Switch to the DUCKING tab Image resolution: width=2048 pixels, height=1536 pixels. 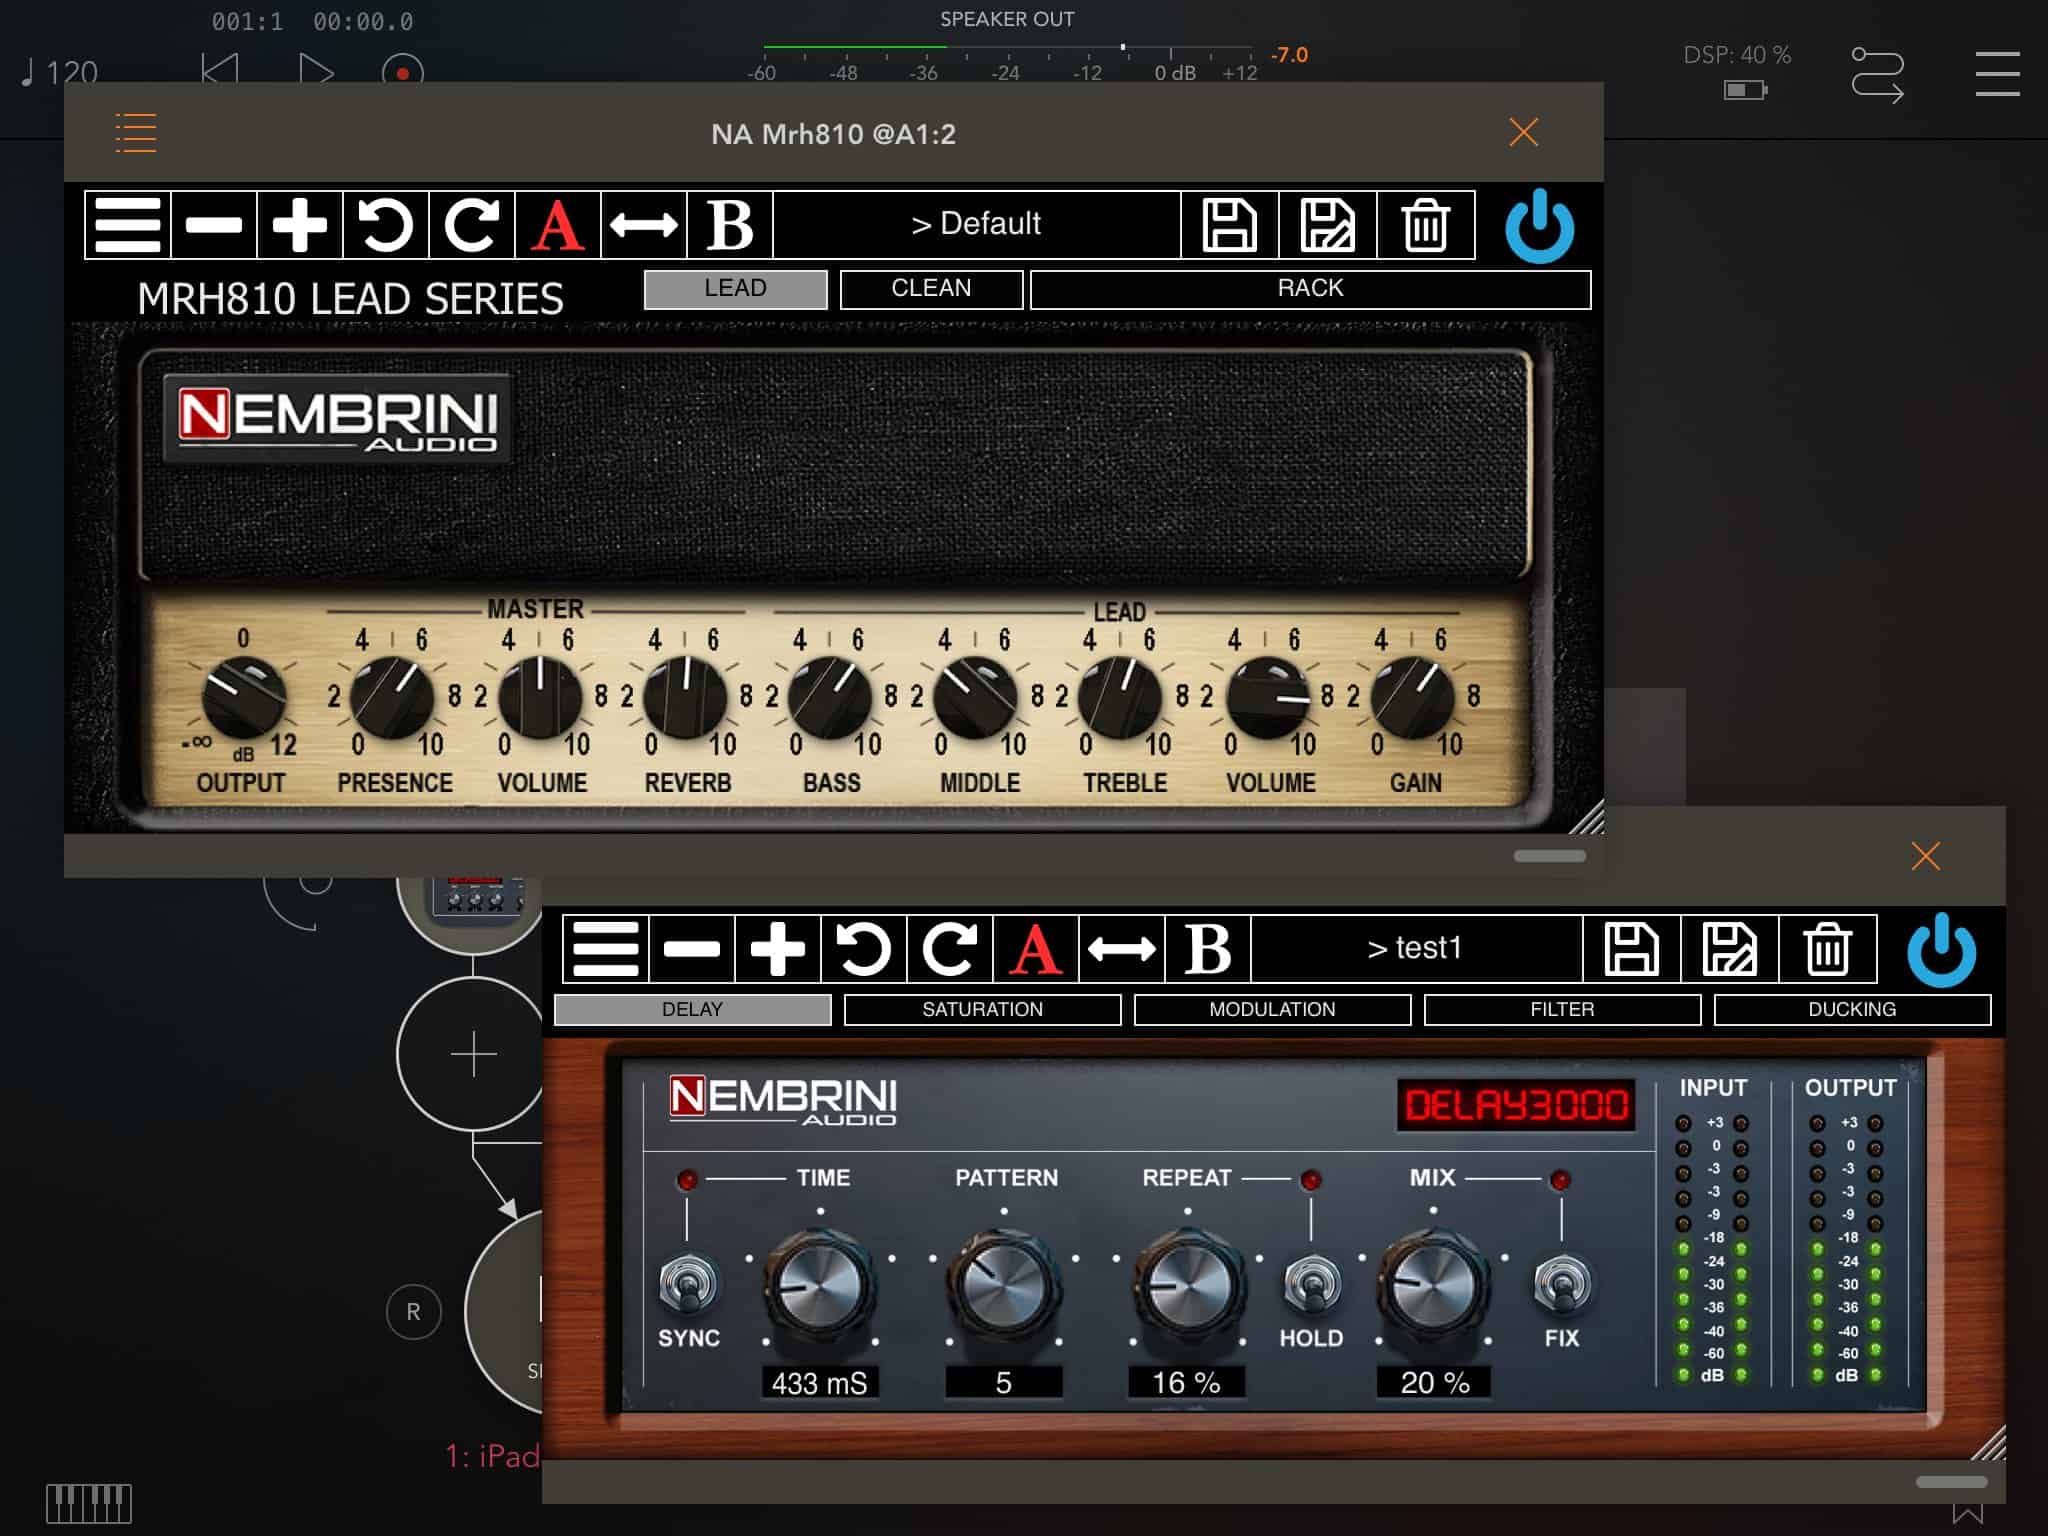click(x=1852, y=1010)
